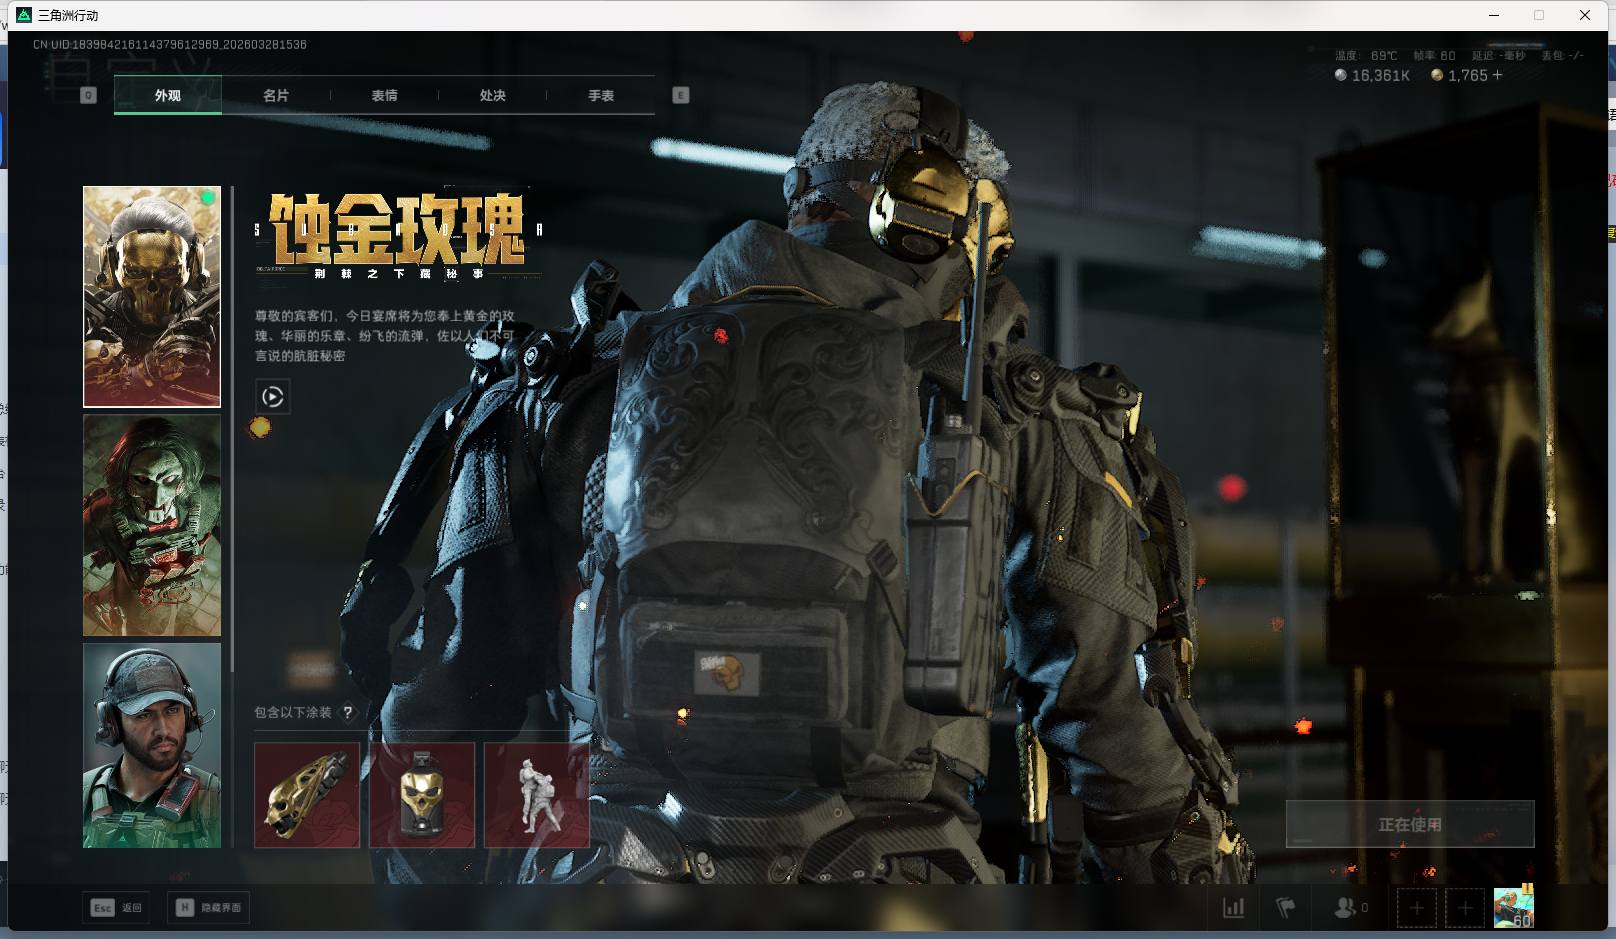This screenshot has height=939, width=1616.
Task: Click the first empty squad slot plus
Action: (1416, 908)
